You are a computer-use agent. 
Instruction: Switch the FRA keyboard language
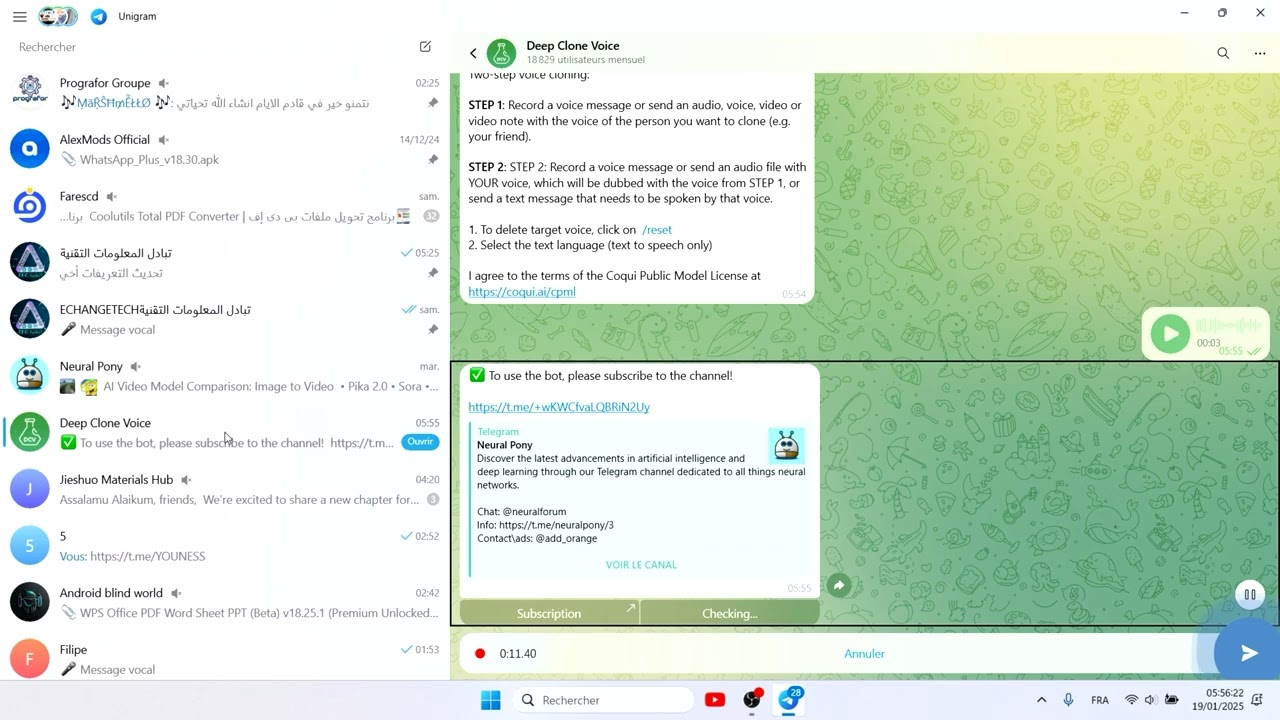click(1100, 700)
